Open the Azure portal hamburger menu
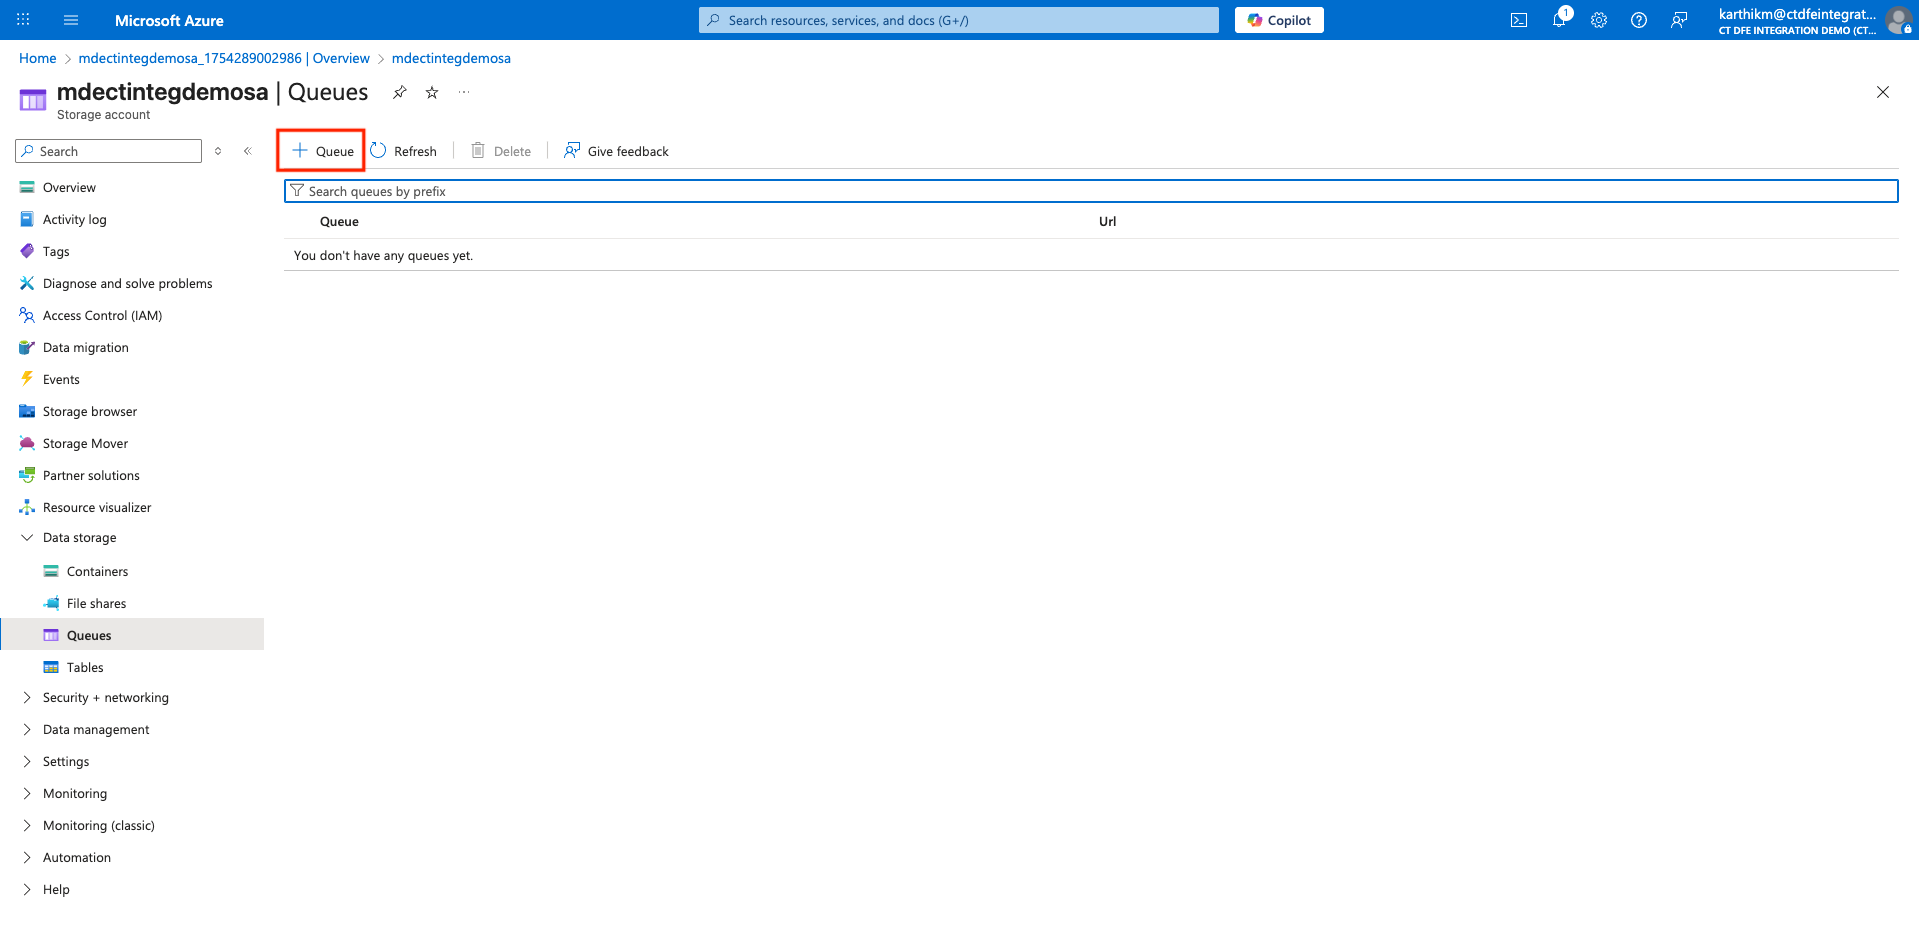 pos(70,20)
